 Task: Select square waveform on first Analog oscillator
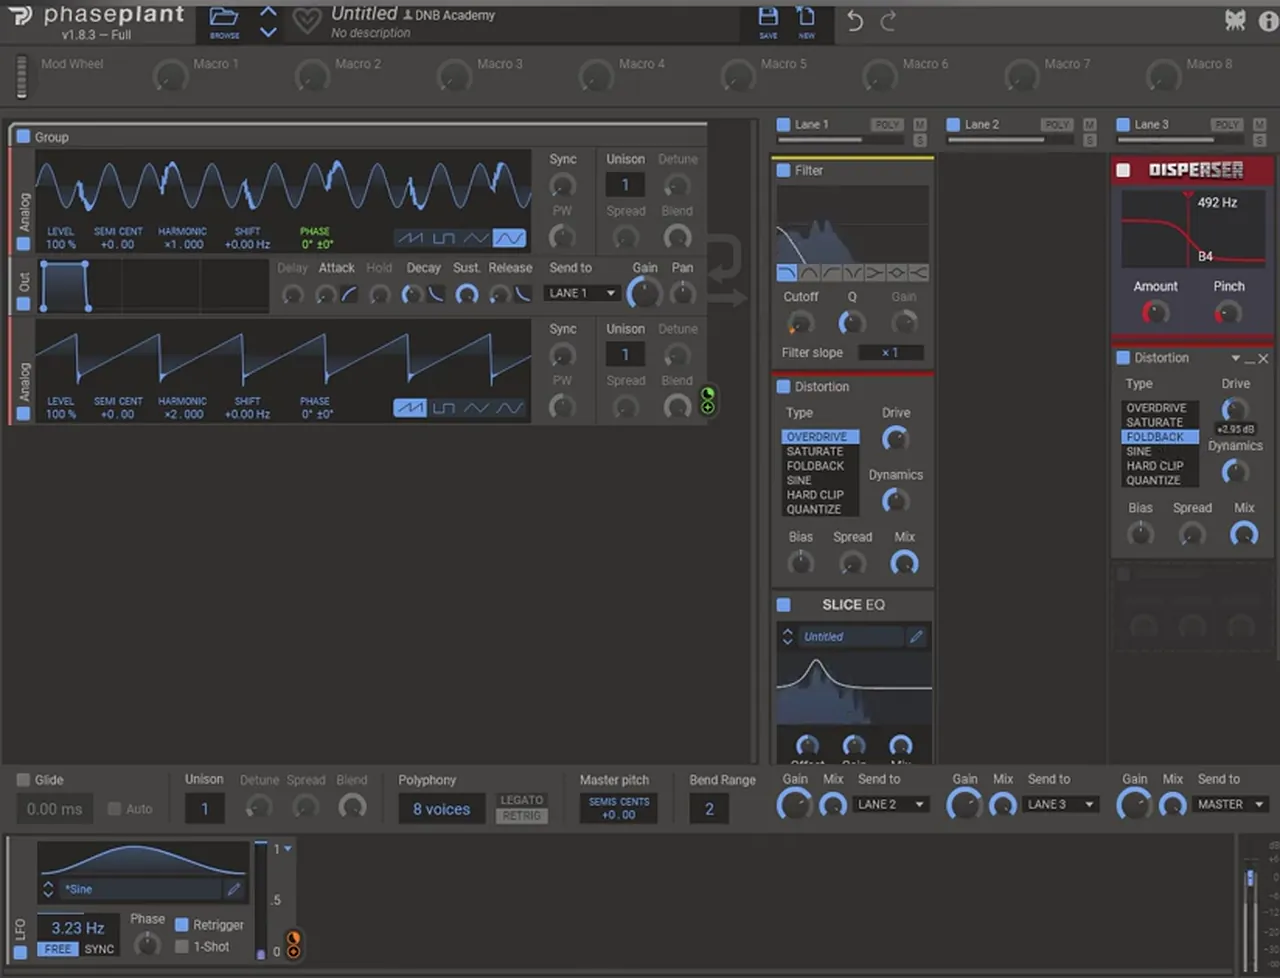[443, 238]
